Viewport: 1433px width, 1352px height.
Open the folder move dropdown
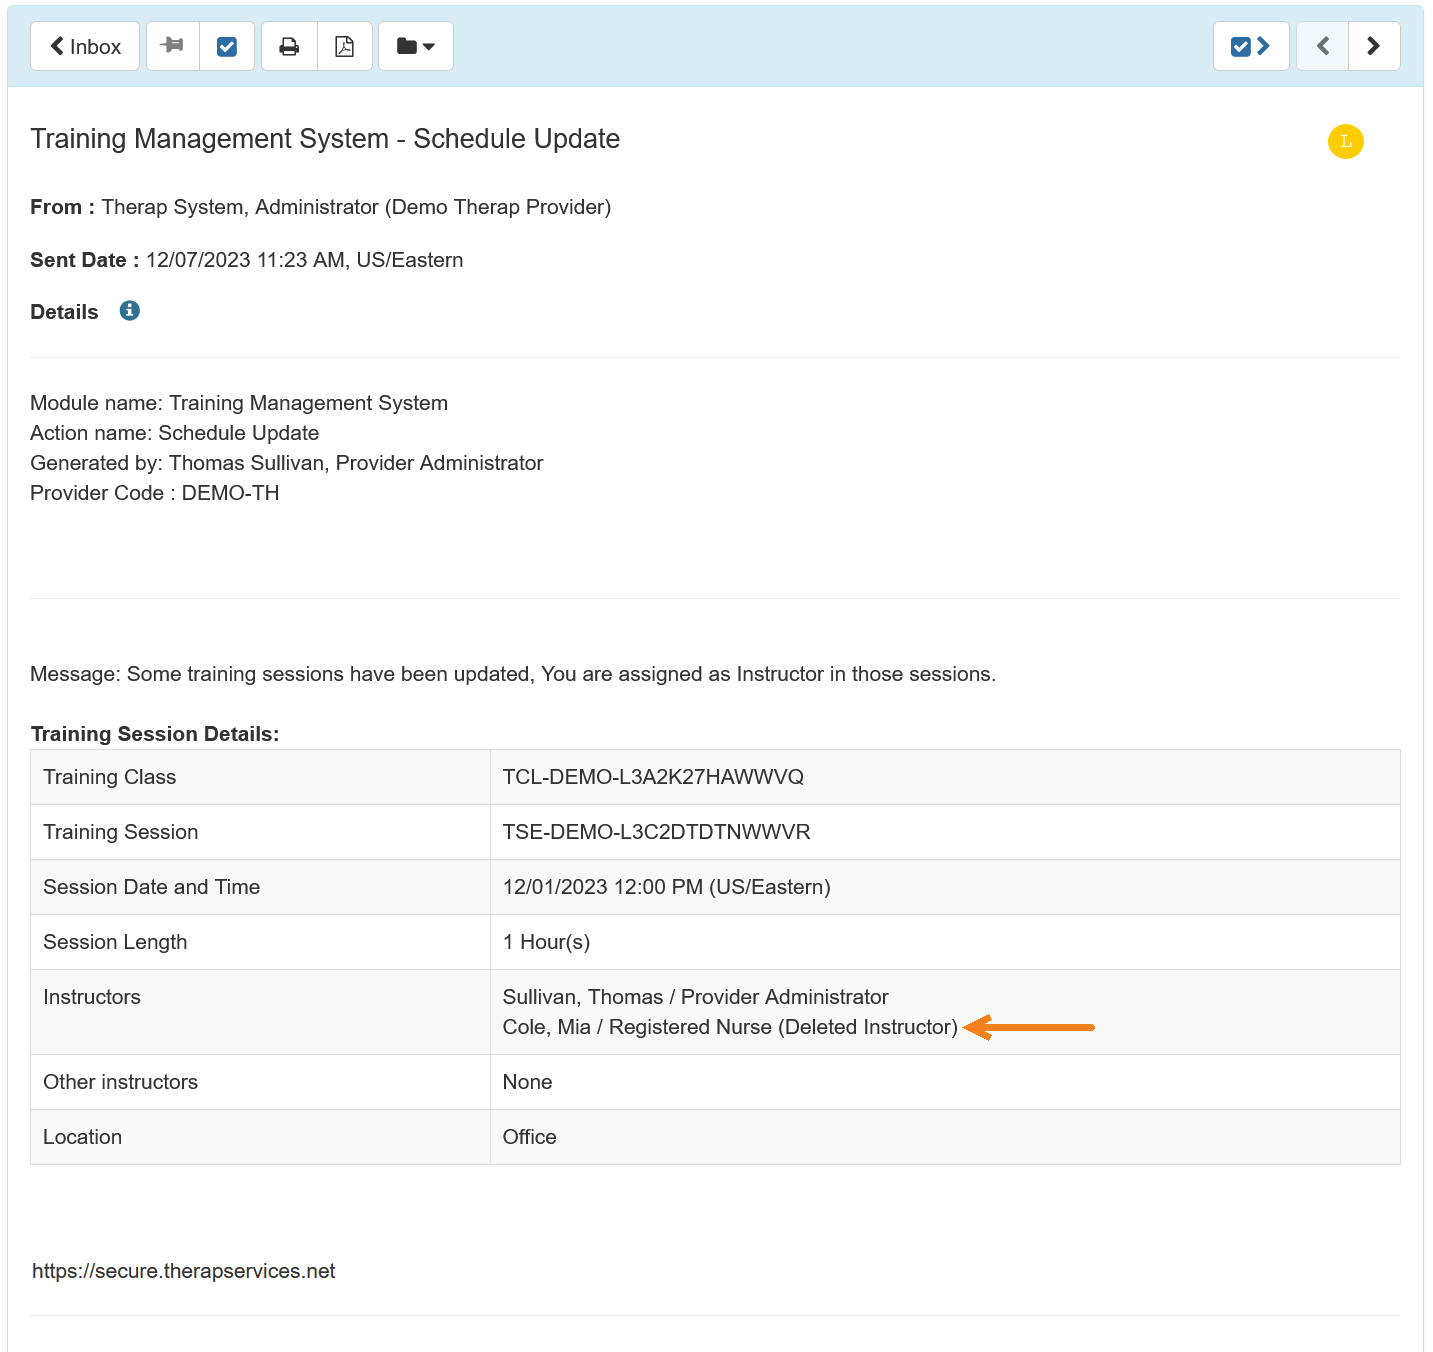[416, 46]
